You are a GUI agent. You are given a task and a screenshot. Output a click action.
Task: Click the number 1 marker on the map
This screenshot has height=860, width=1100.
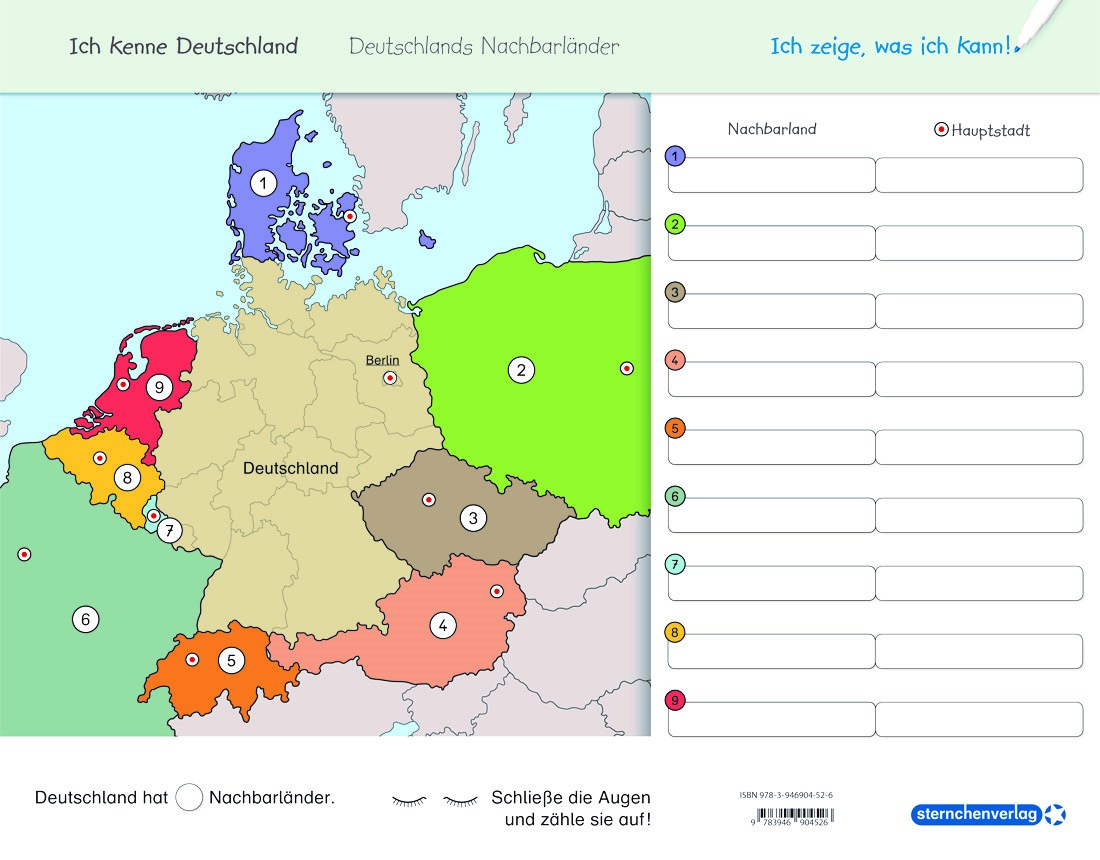pyautogui.click(x=263, y=183)
